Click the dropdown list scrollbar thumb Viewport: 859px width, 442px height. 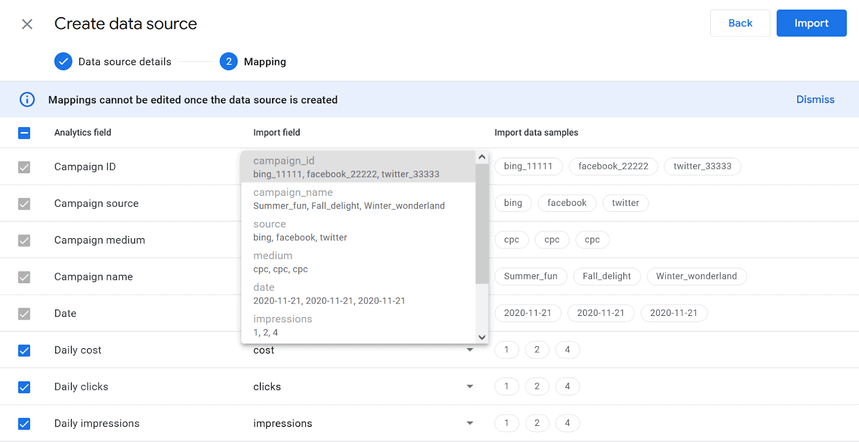(482, 223)
